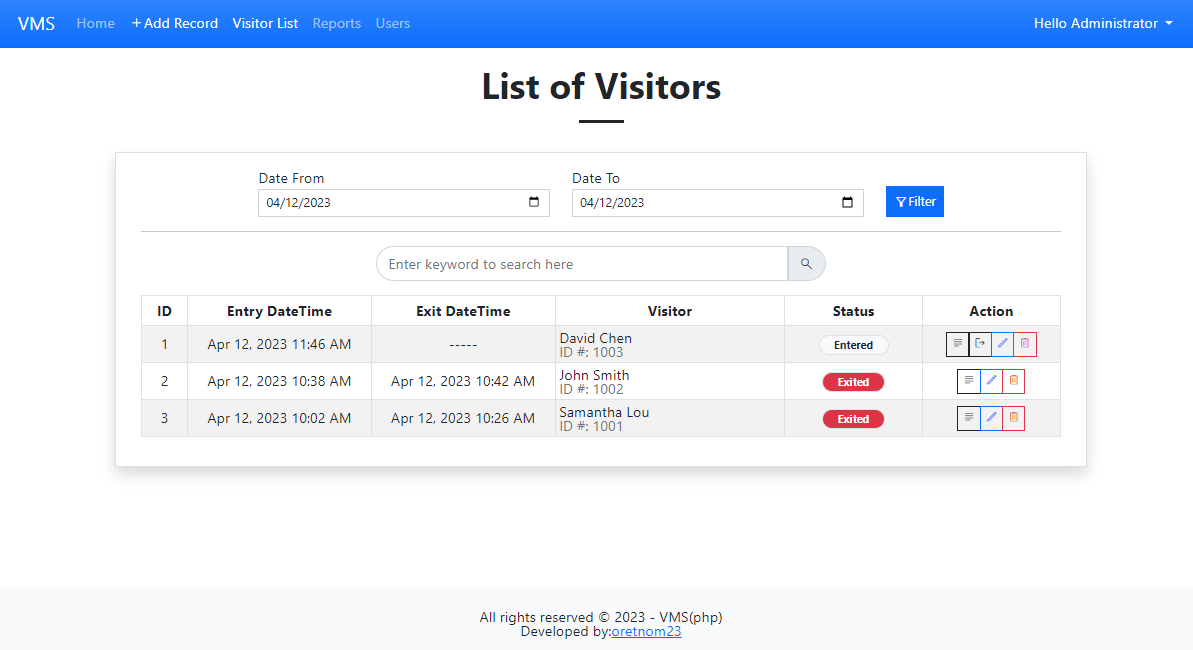Edit David Chen's visitor record via pencil icon
1193x650 pixels.
point(1002,344)
